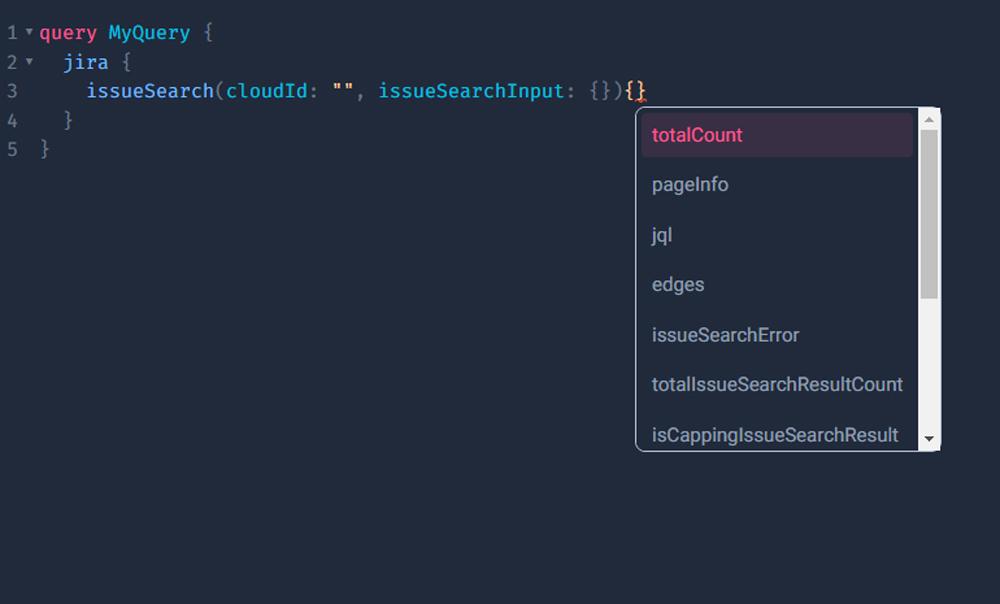This screenshot has width=1000, height=604.
Task: Click the issueSearchInput argument
Action: (x=471, y=91)
